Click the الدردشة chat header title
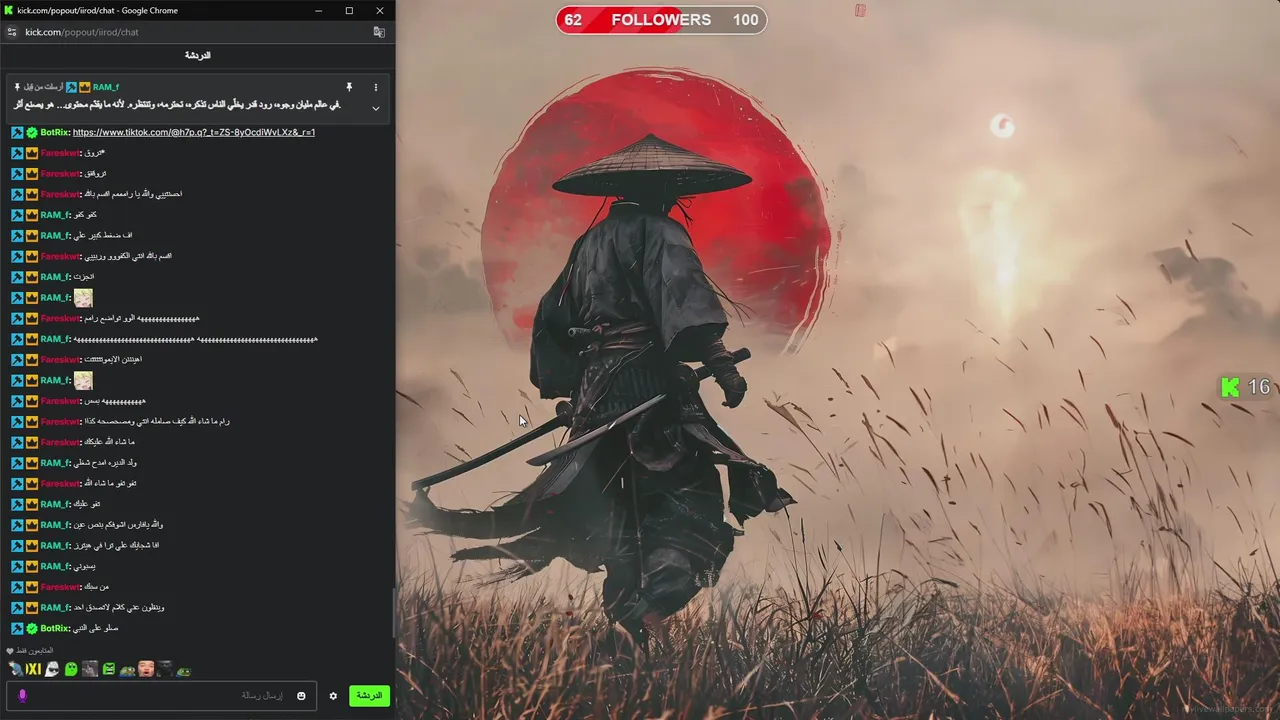 pyautogui.click(x=198, y=55)
